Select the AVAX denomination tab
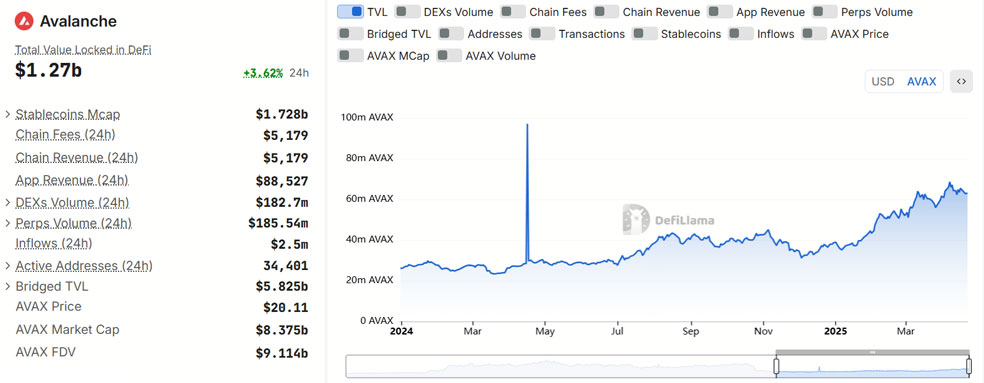 tap(921, 82)
